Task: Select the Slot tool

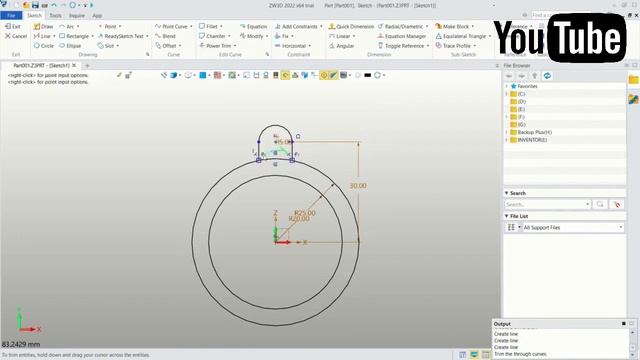Action: (x=106, y=46)
